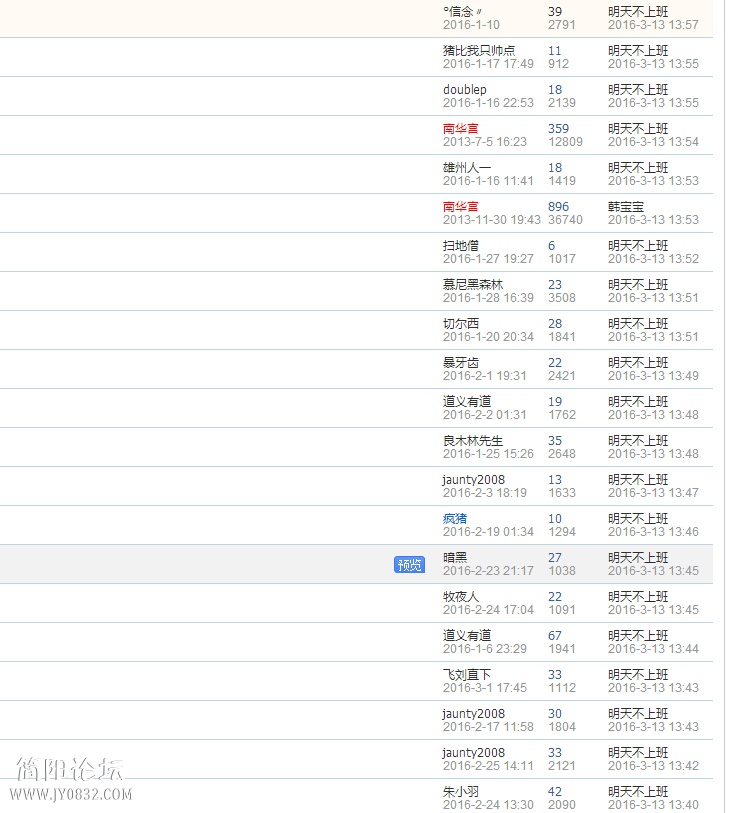Open author 牧夜人 profile

[x=460, y=596]
